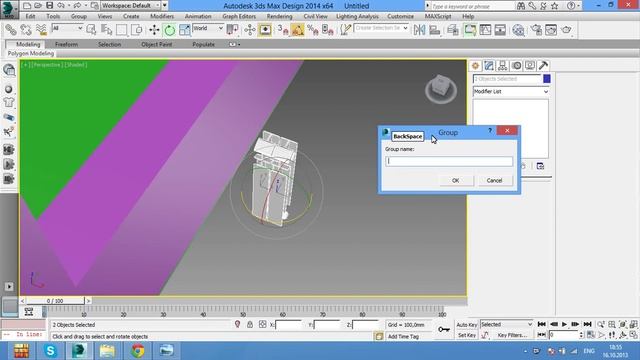Open the time configuration icon
This screenshot has height=360, width=640.
tap(590, 335)
